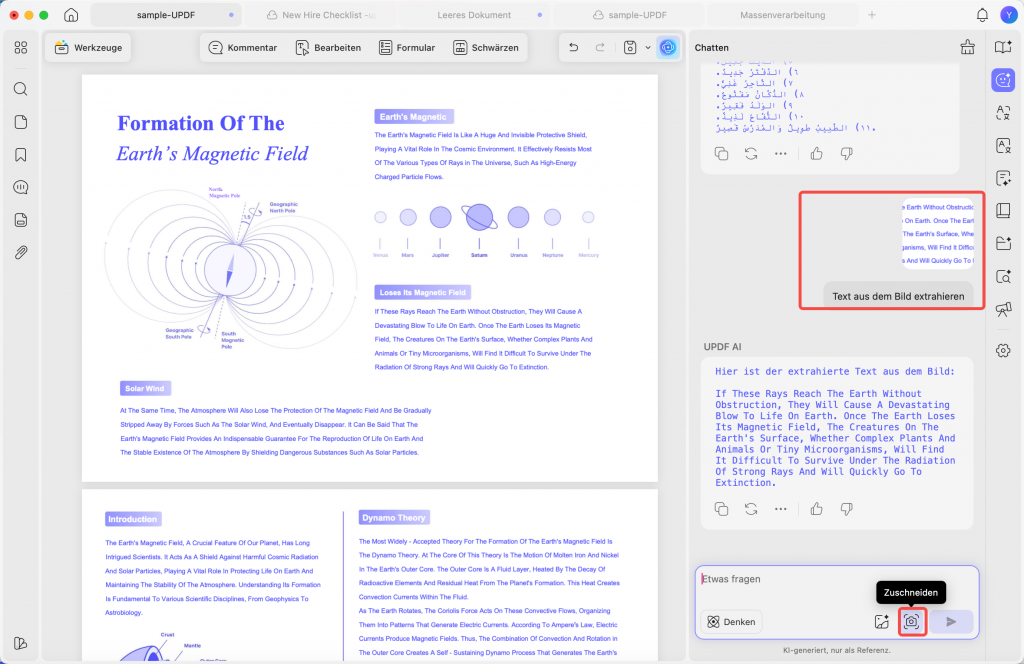Open the form fields panel icon
The height and width of the screenshot is (664, 1024).
(x=21, y=220)
